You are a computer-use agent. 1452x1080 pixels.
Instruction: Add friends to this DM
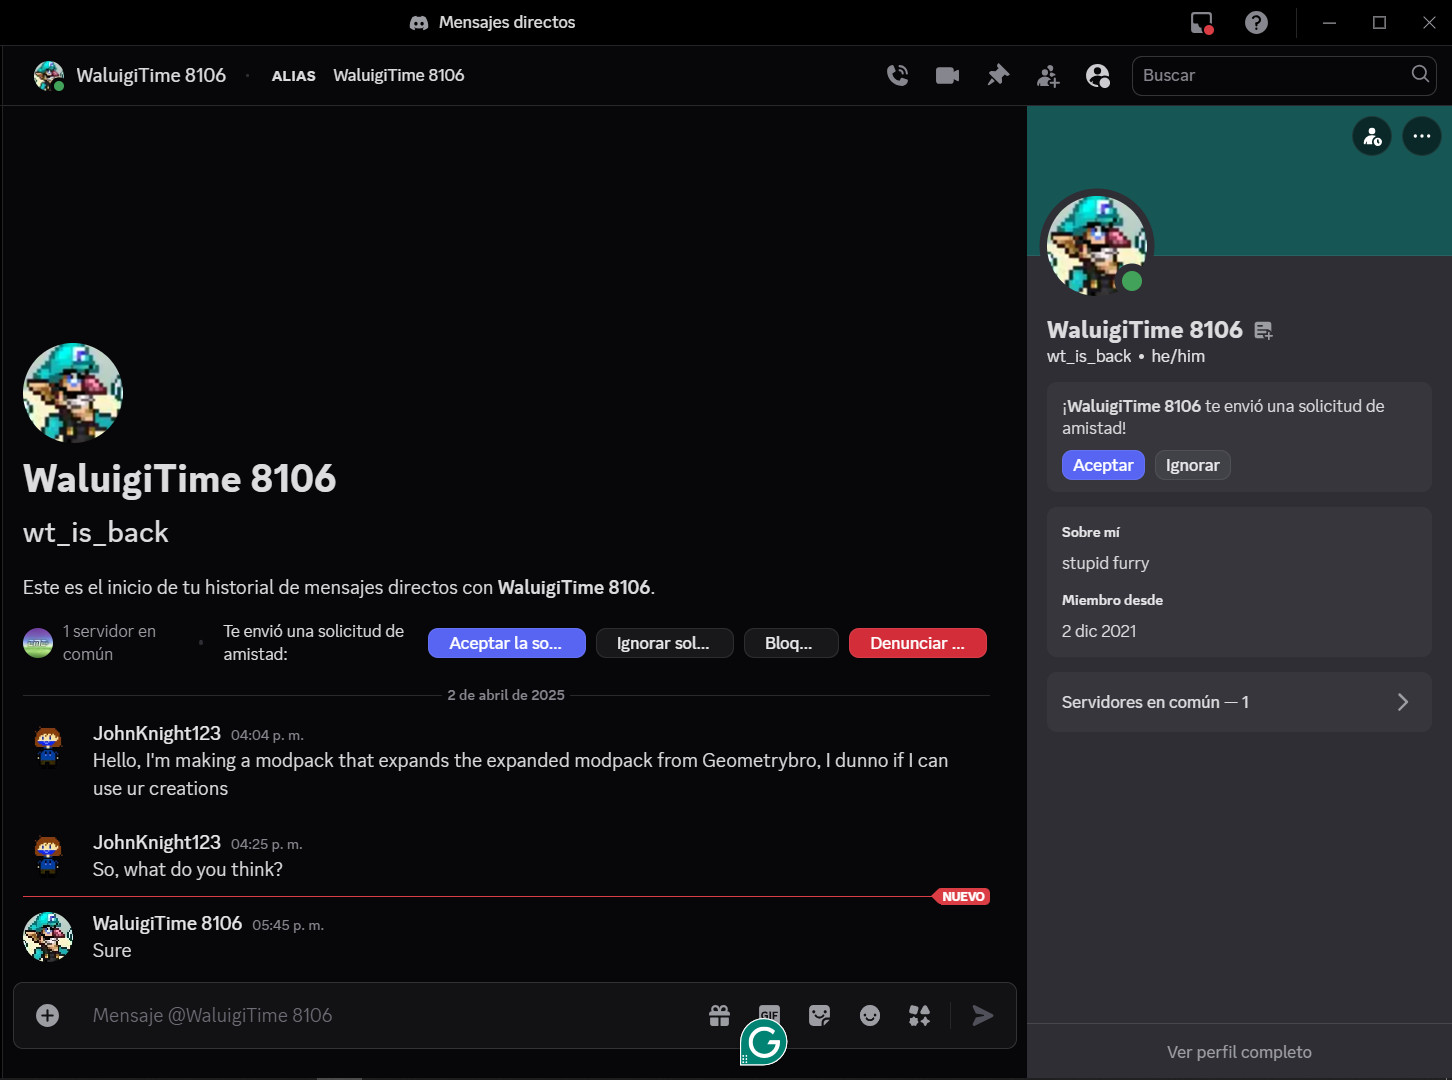(x=1048, y=76)
